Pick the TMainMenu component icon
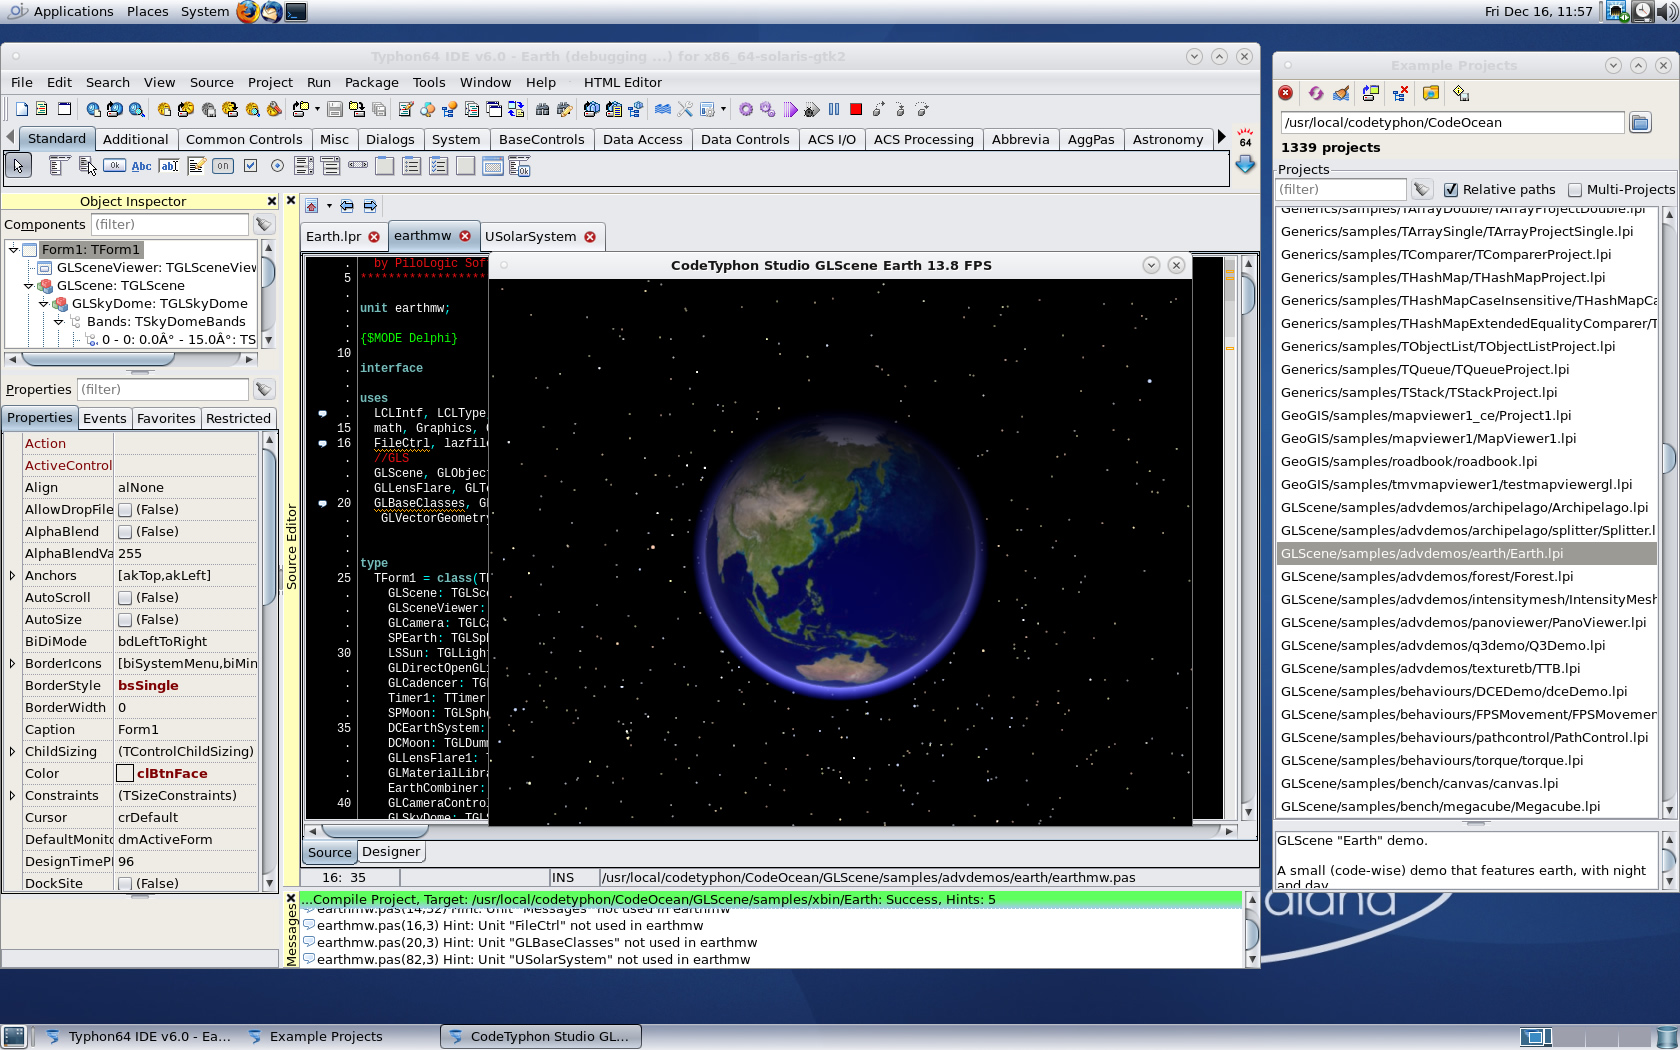The width and height of the screenshot is (1680, 1050). tap(59, 166)
